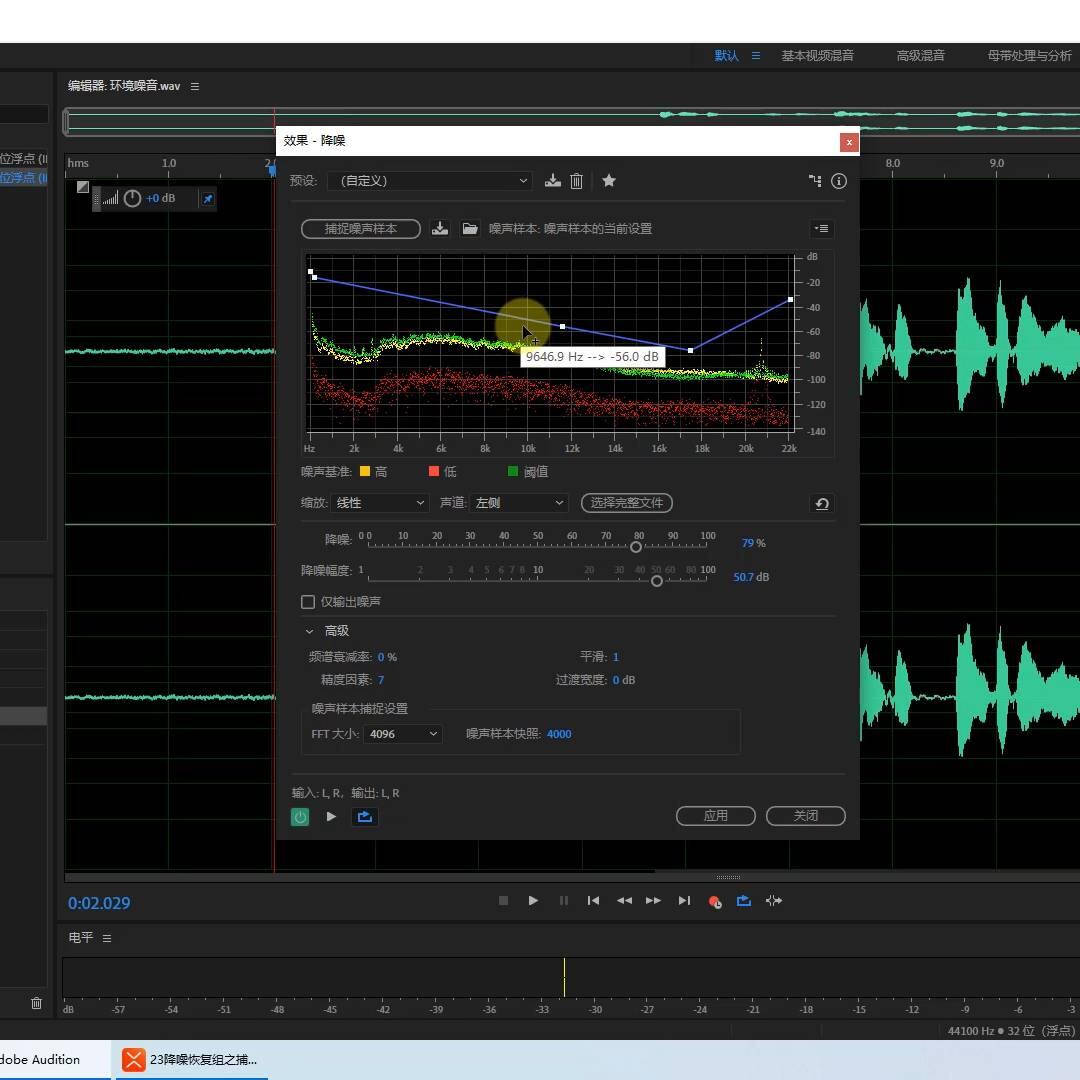Open the 电平 levels panel menu
This screenshot has width=1080, height=1080.
click(x=107, y=937)
